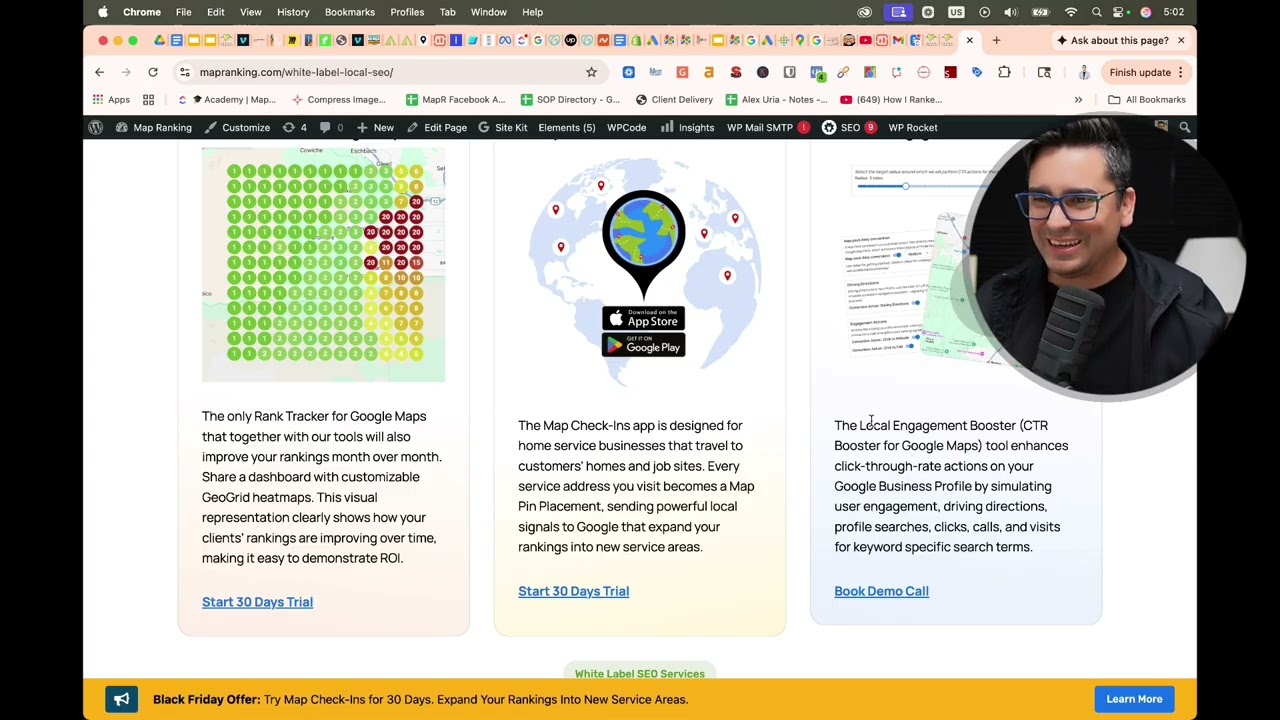Dismiss the Ask about this page prompt
The width and height of the screenshot is (1280, 720).
[x=1181, y=40]
